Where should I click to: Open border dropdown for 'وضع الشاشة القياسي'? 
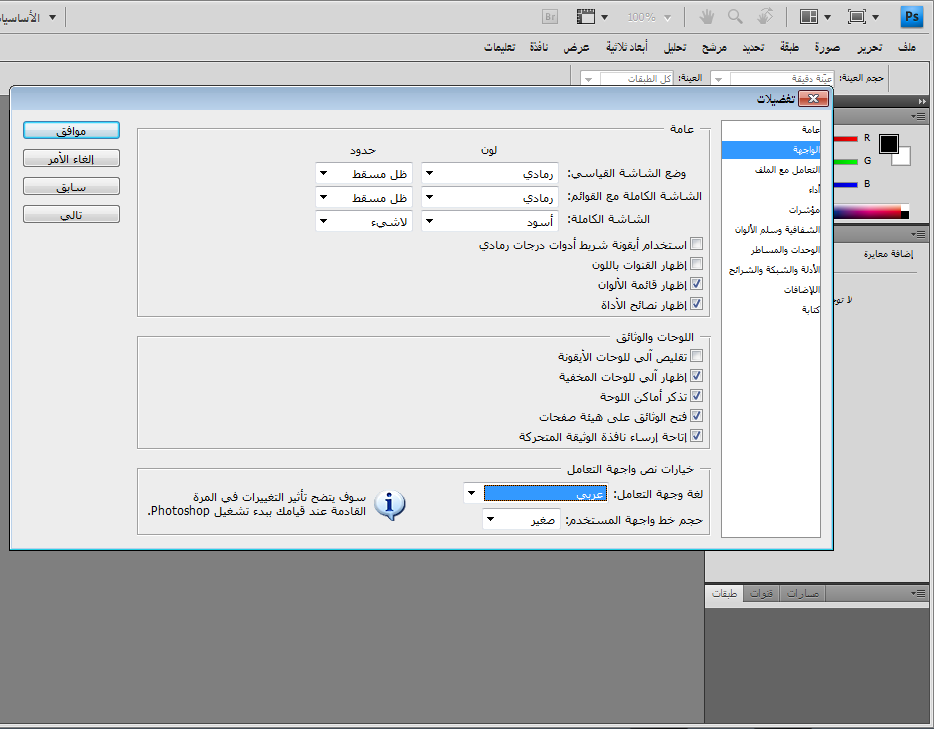point(364,174)
